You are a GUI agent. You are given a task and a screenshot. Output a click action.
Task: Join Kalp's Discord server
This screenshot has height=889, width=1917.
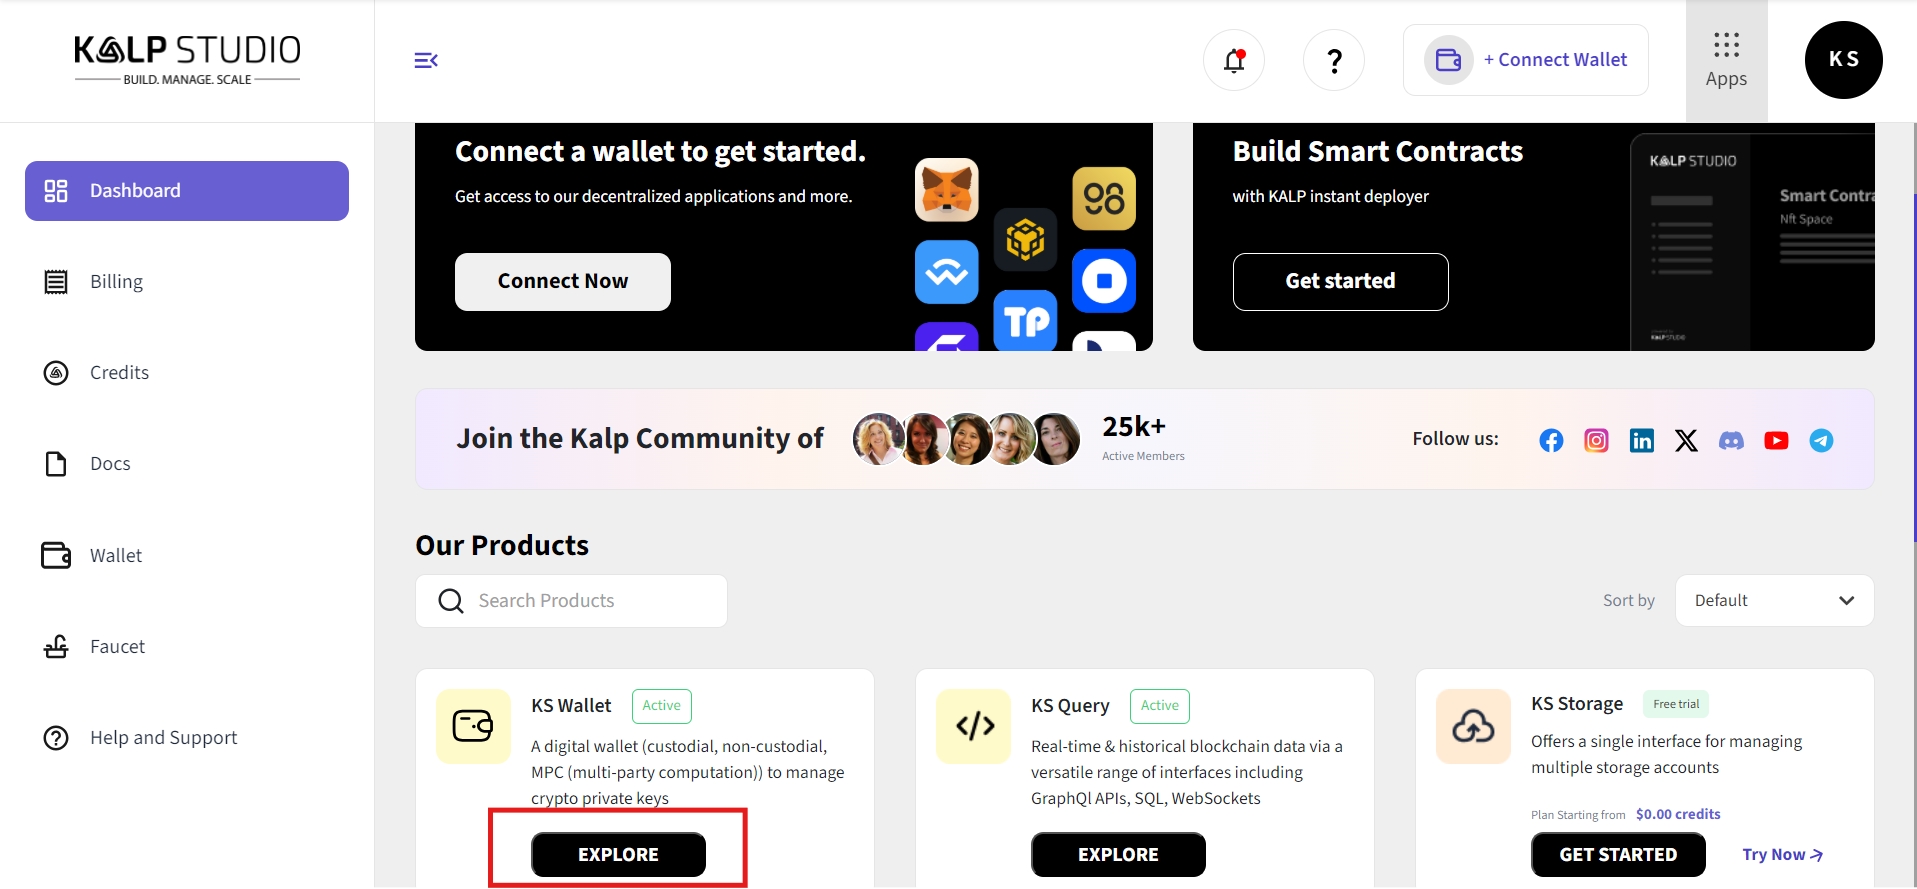pos(1731,441)
